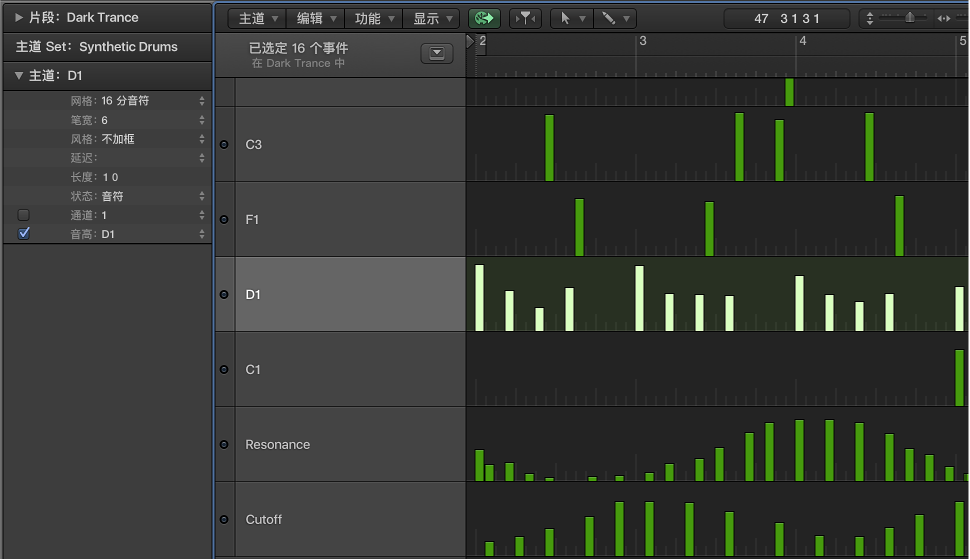Click the Catch Playhead filter icon
The height and width of the screenshot is (560, 970).
[525, 18]
